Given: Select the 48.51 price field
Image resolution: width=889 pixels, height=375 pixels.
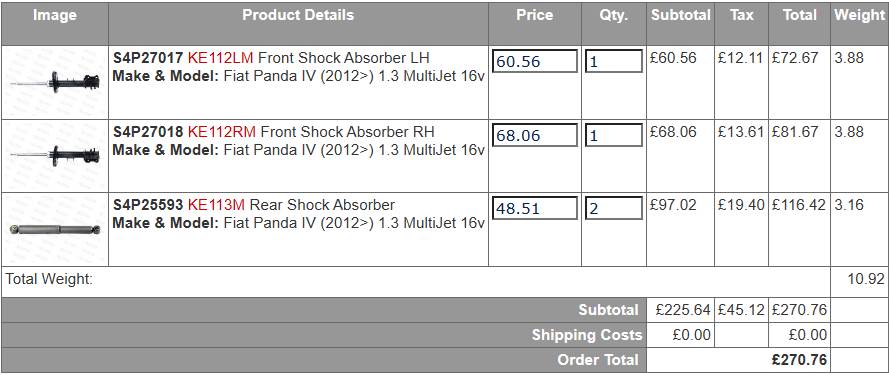Looking at the screenshot, I should point(535,208).
